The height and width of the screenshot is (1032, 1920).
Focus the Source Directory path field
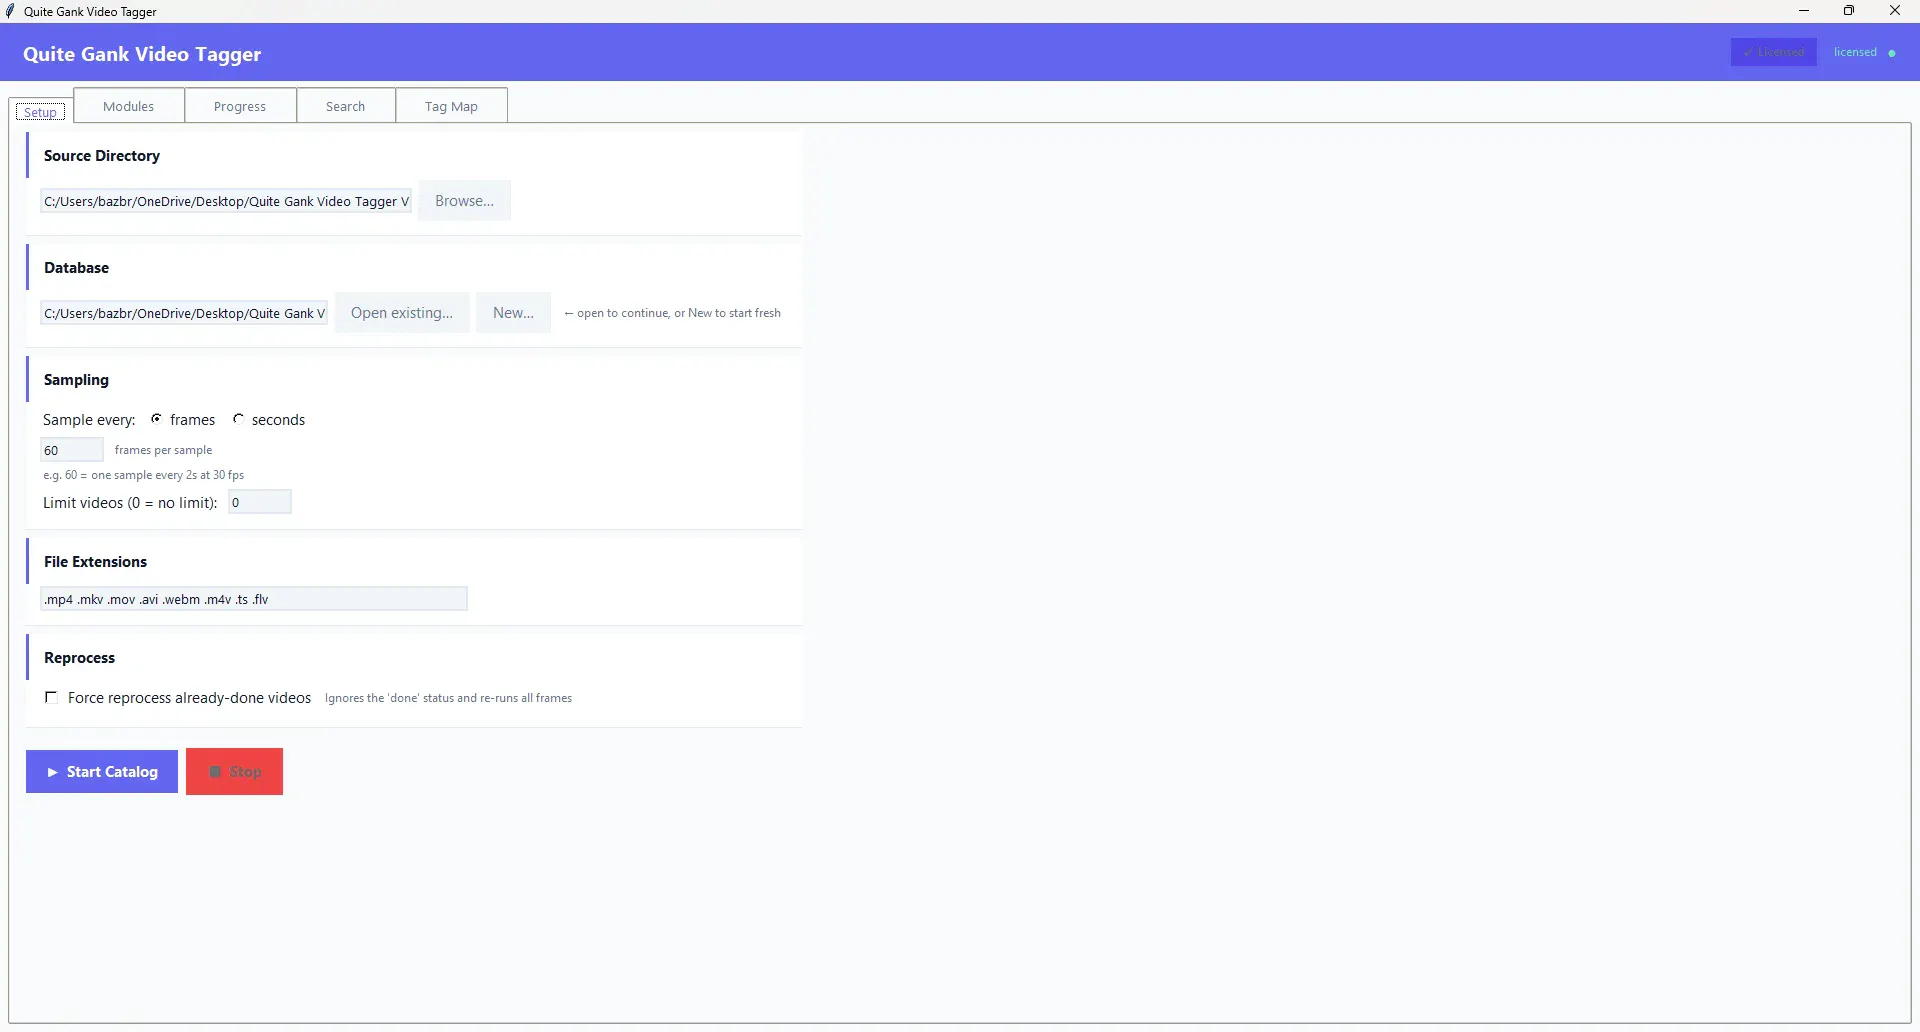[x=226, y=201]
